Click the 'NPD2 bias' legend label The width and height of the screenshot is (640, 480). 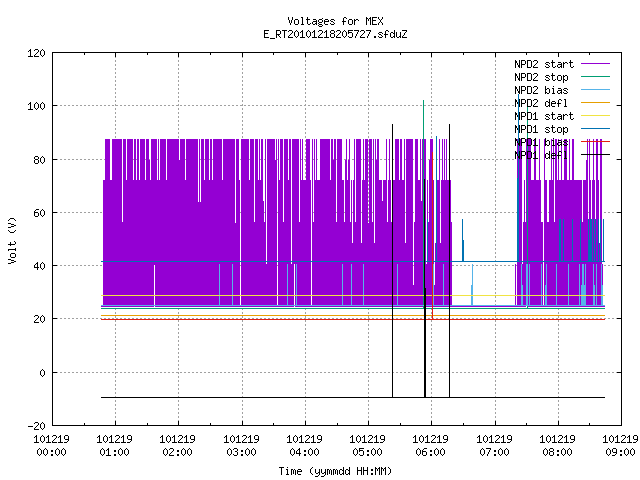pyautogui.click(x=541, y=90)
